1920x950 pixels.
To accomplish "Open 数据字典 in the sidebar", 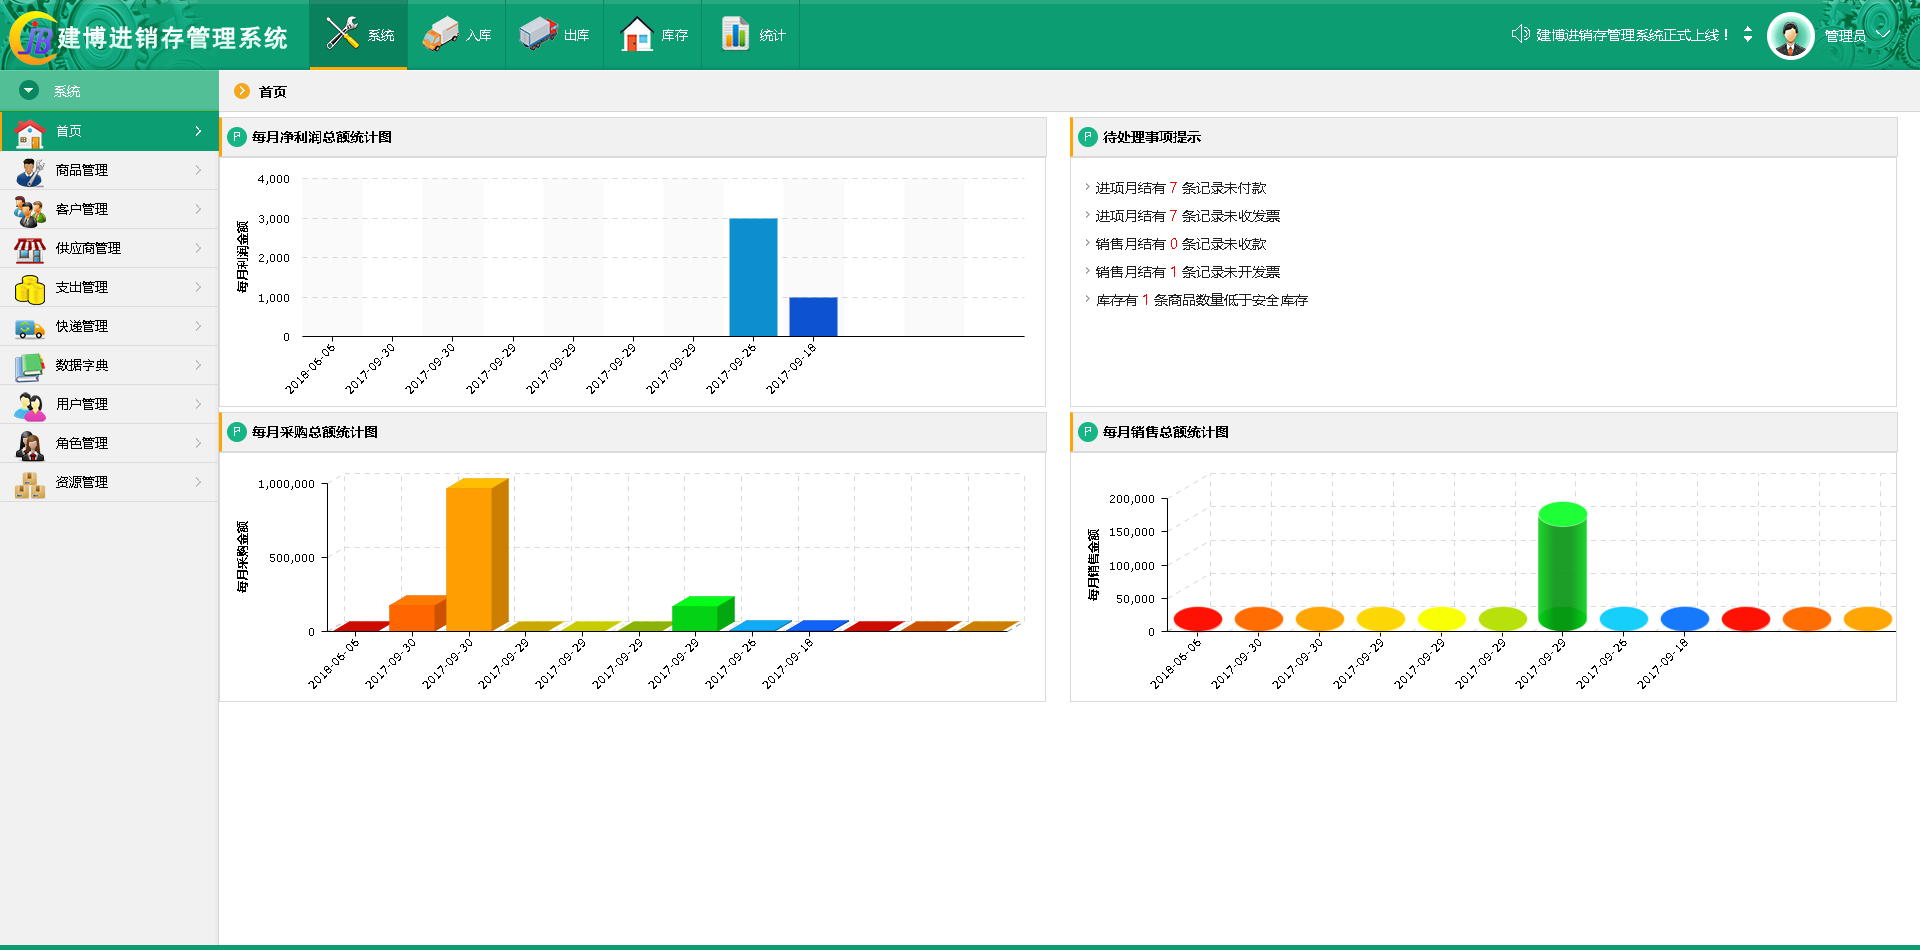I will coord(82,365).
